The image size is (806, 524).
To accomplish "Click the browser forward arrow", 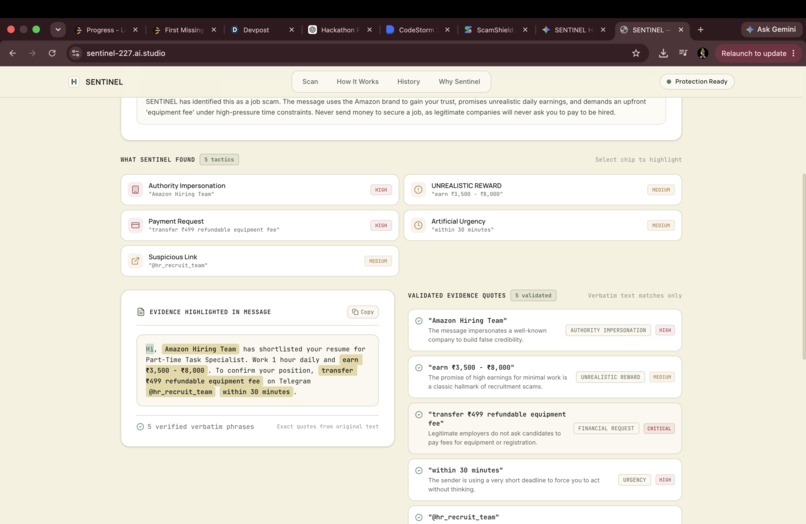I will pos(32,53).
